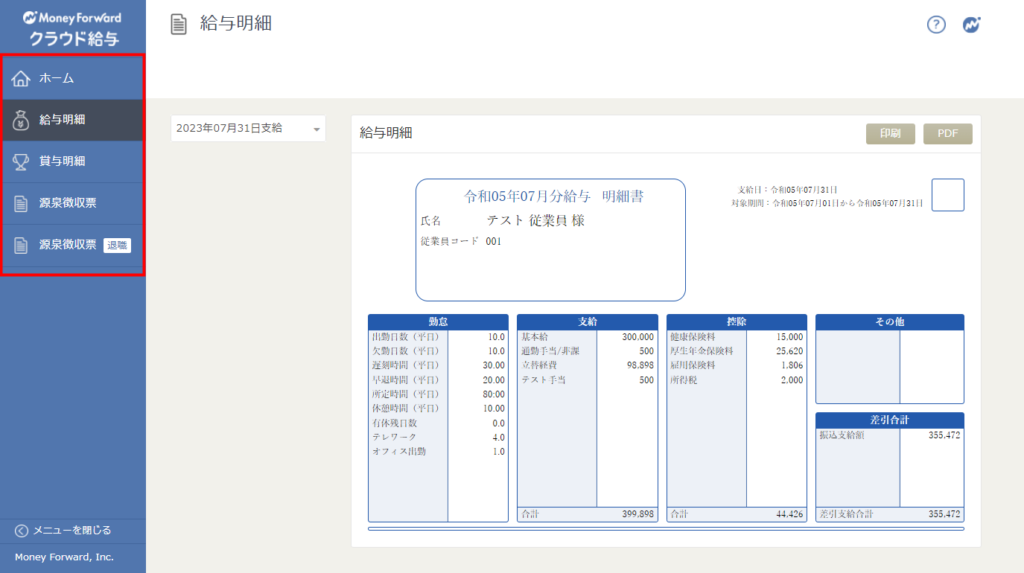Click the 令和05年07月分給与 明細書 title
Image resolution: width=1024 pixels, height=573 pixels.
pos(554,196)
